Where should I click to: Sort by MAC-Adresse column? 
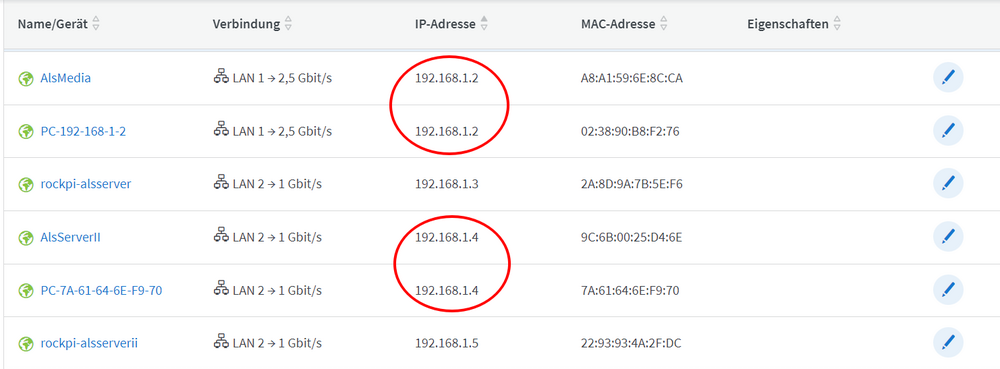click(663, 24)
